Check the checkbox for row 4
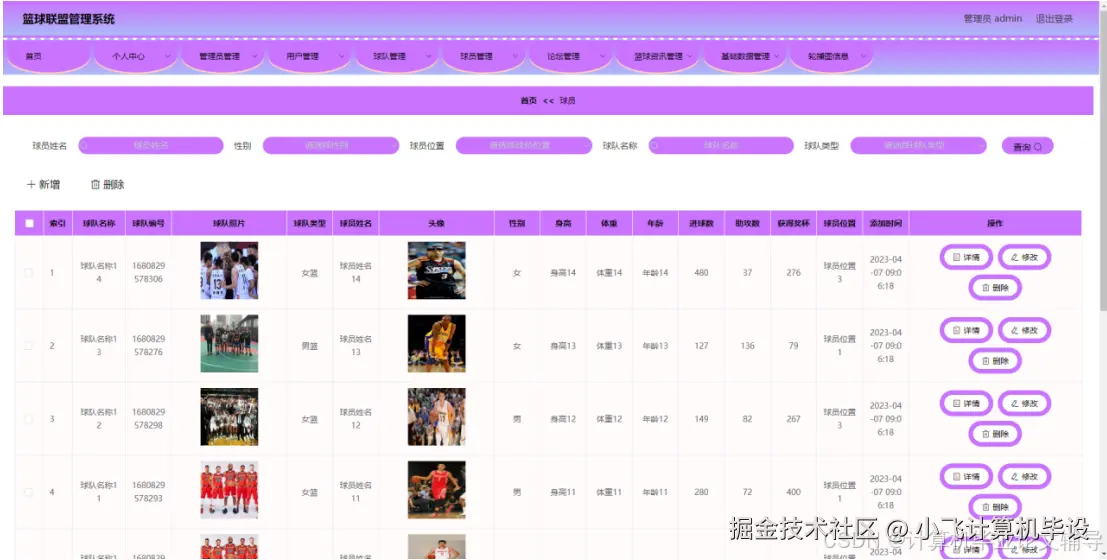This screenshot has height=560, width=1107. tap(29, 492)
